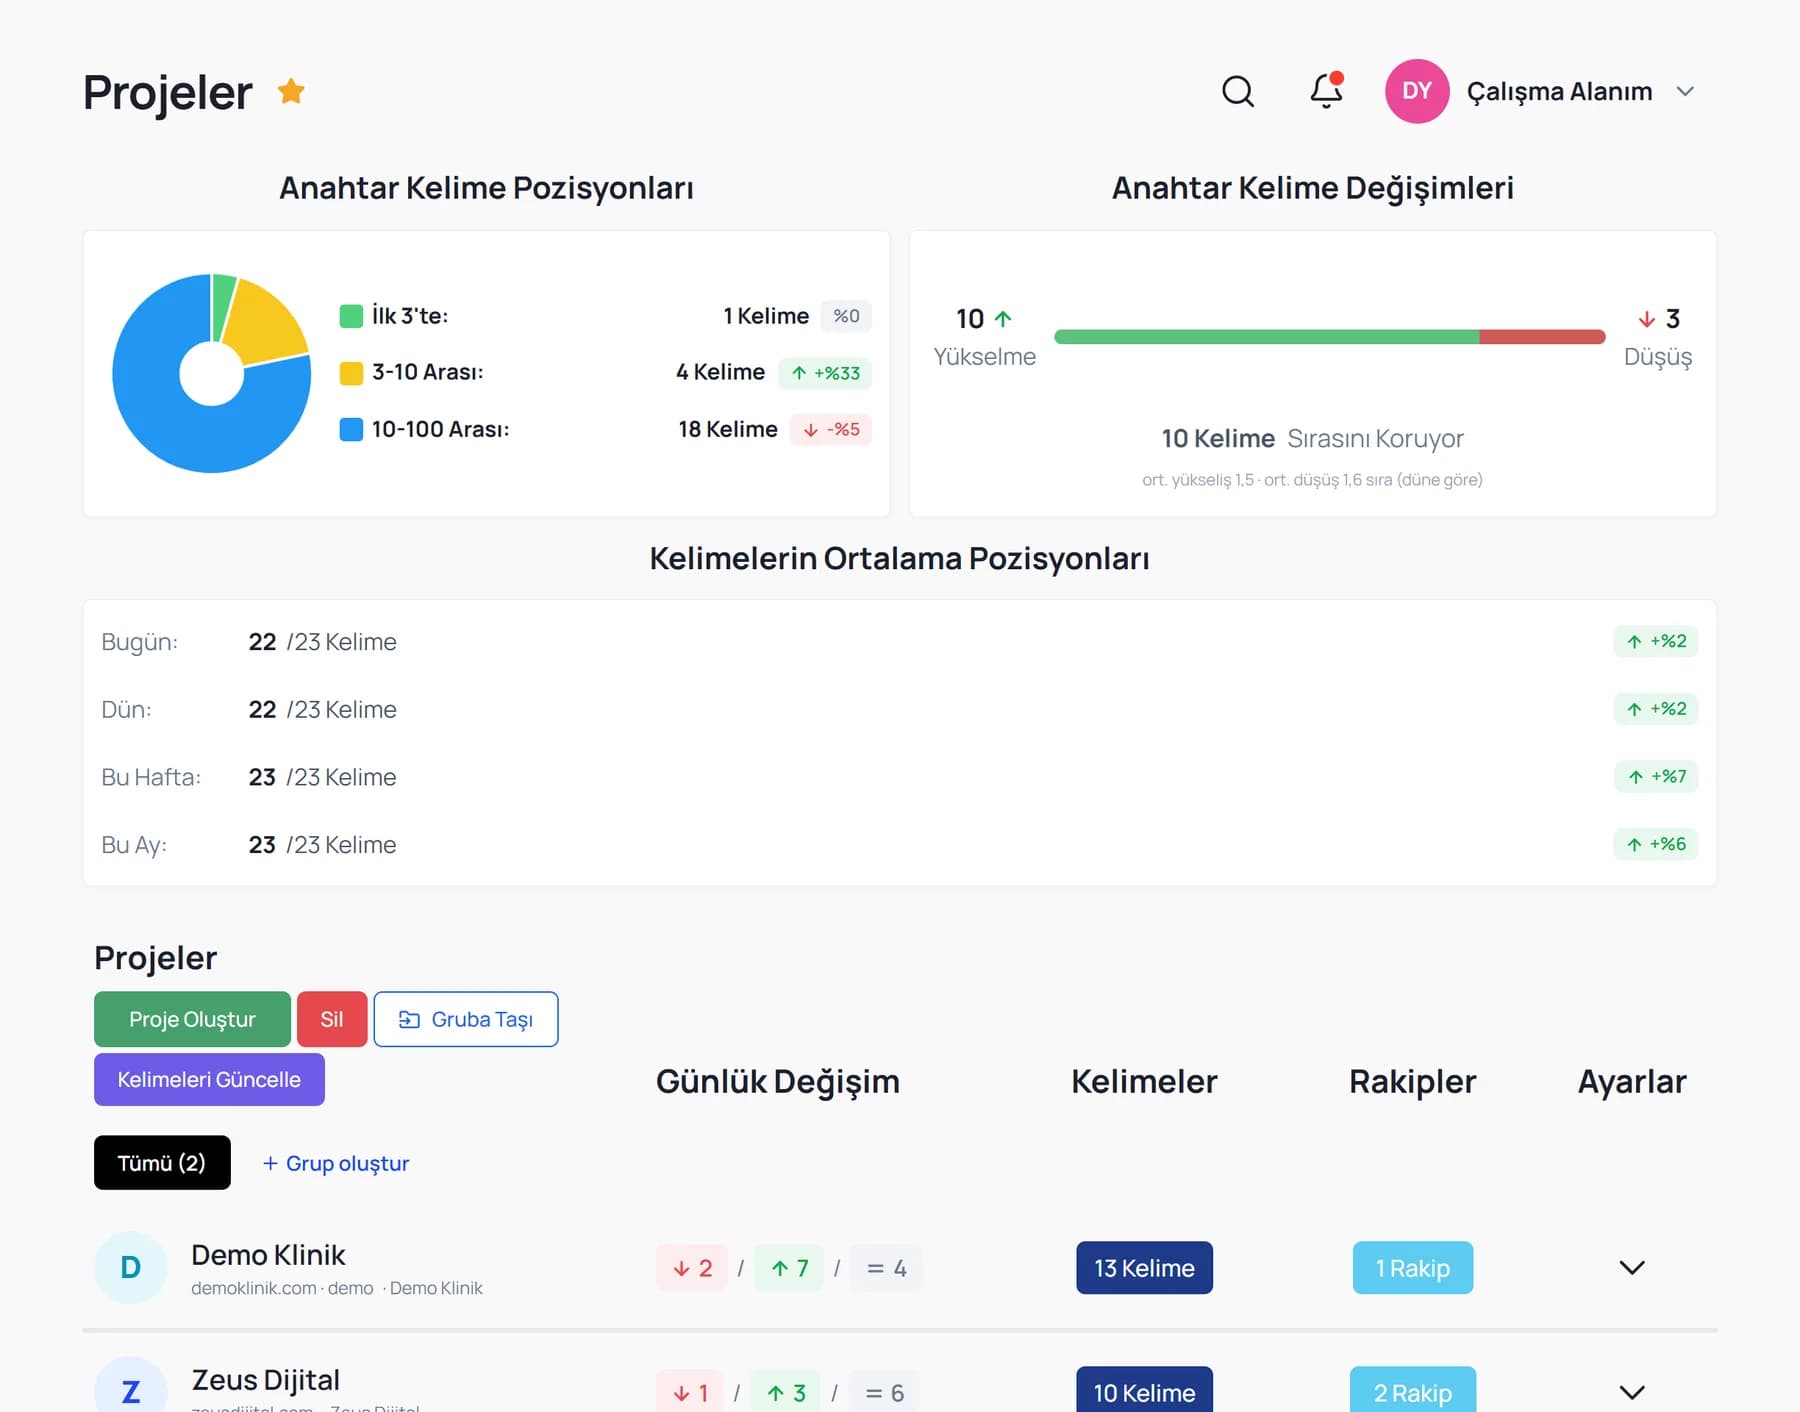The width and height of the screenshot is (1800, 1412).
Task: Click Kelimeleri Güncelle button
Action: pyautogui.click(x=209, y=1079)
